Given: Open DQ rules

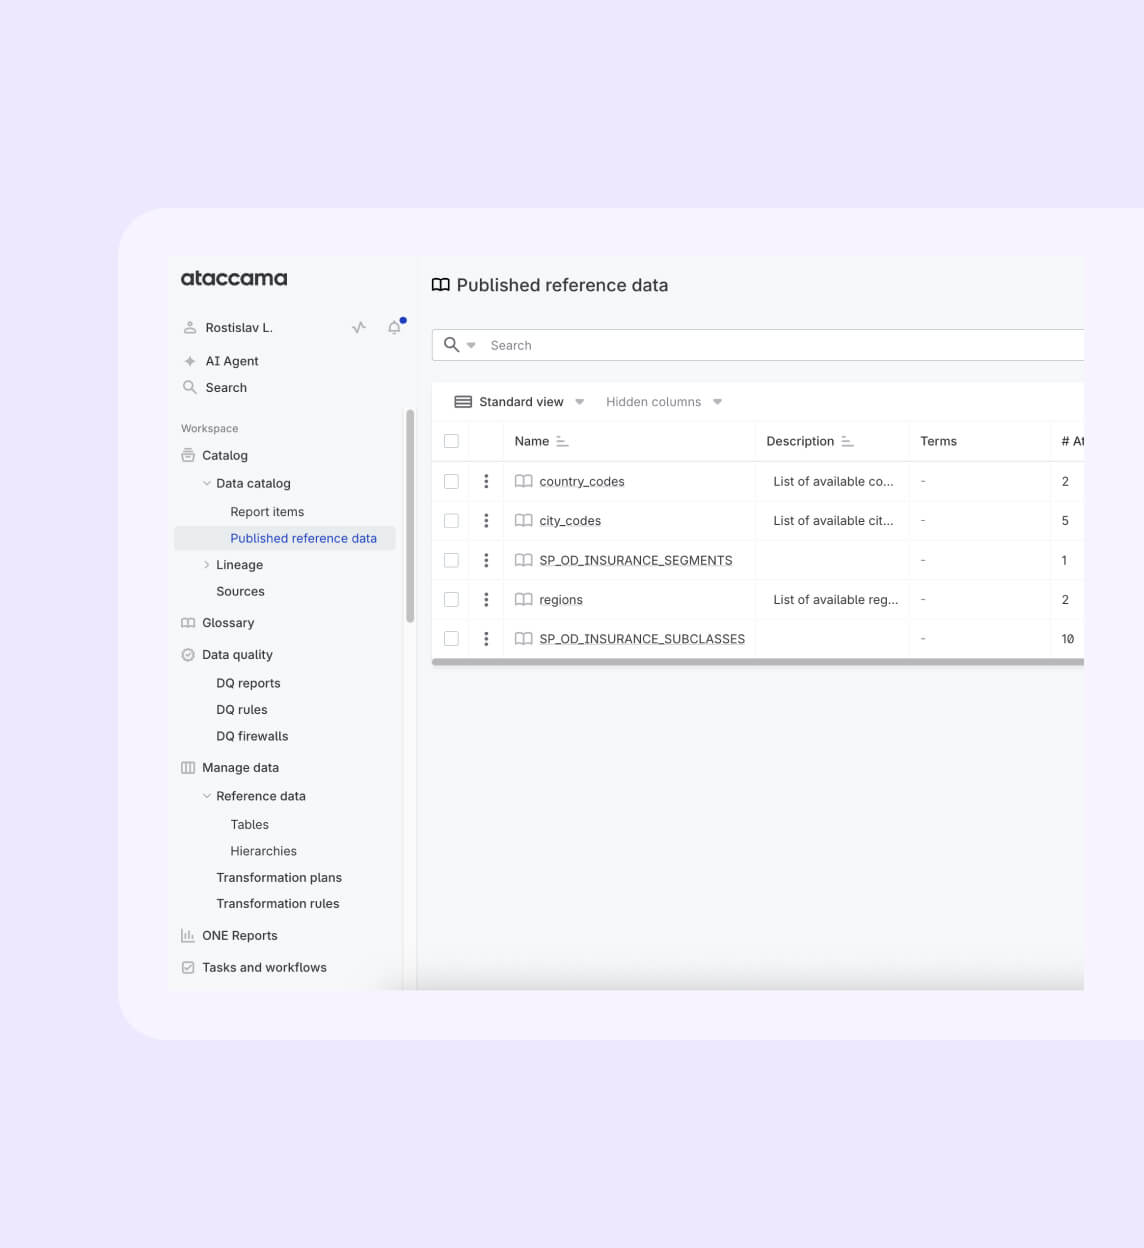Looking at the screenshot, I should (242, 710).
